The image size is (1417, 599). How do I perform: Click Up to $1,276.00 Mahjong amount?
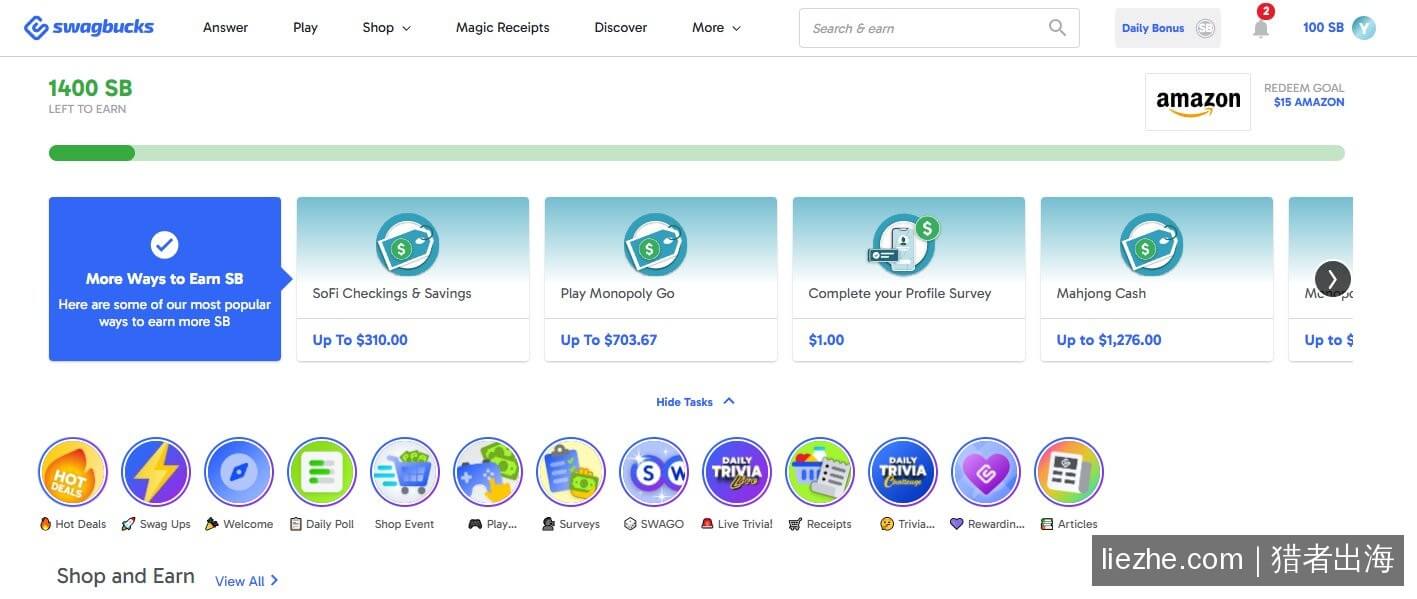point(1109,340)
